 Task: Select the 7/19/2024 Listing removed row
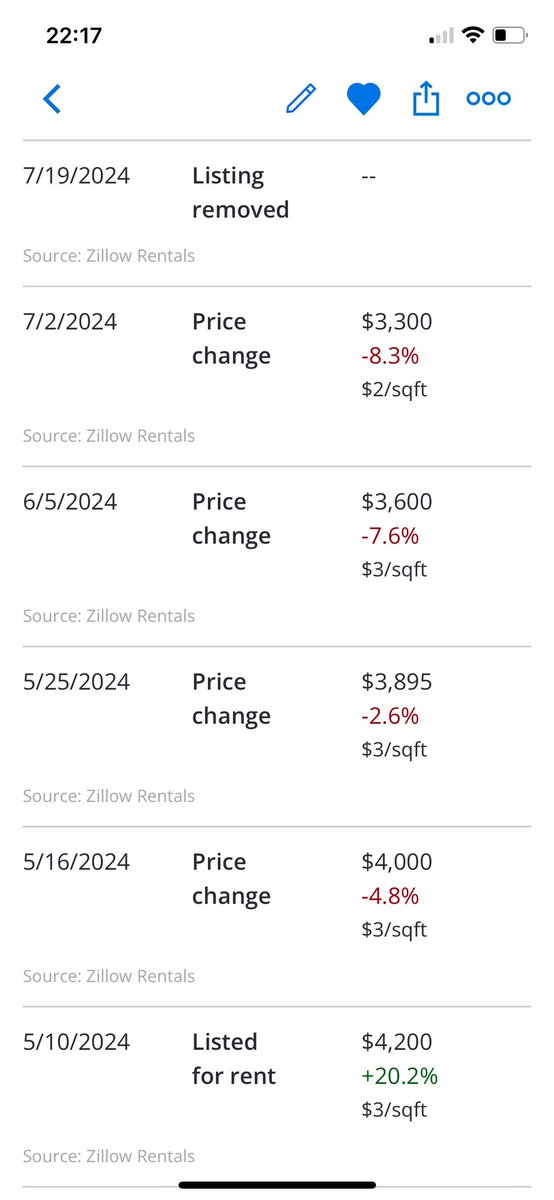pos(277,213)
